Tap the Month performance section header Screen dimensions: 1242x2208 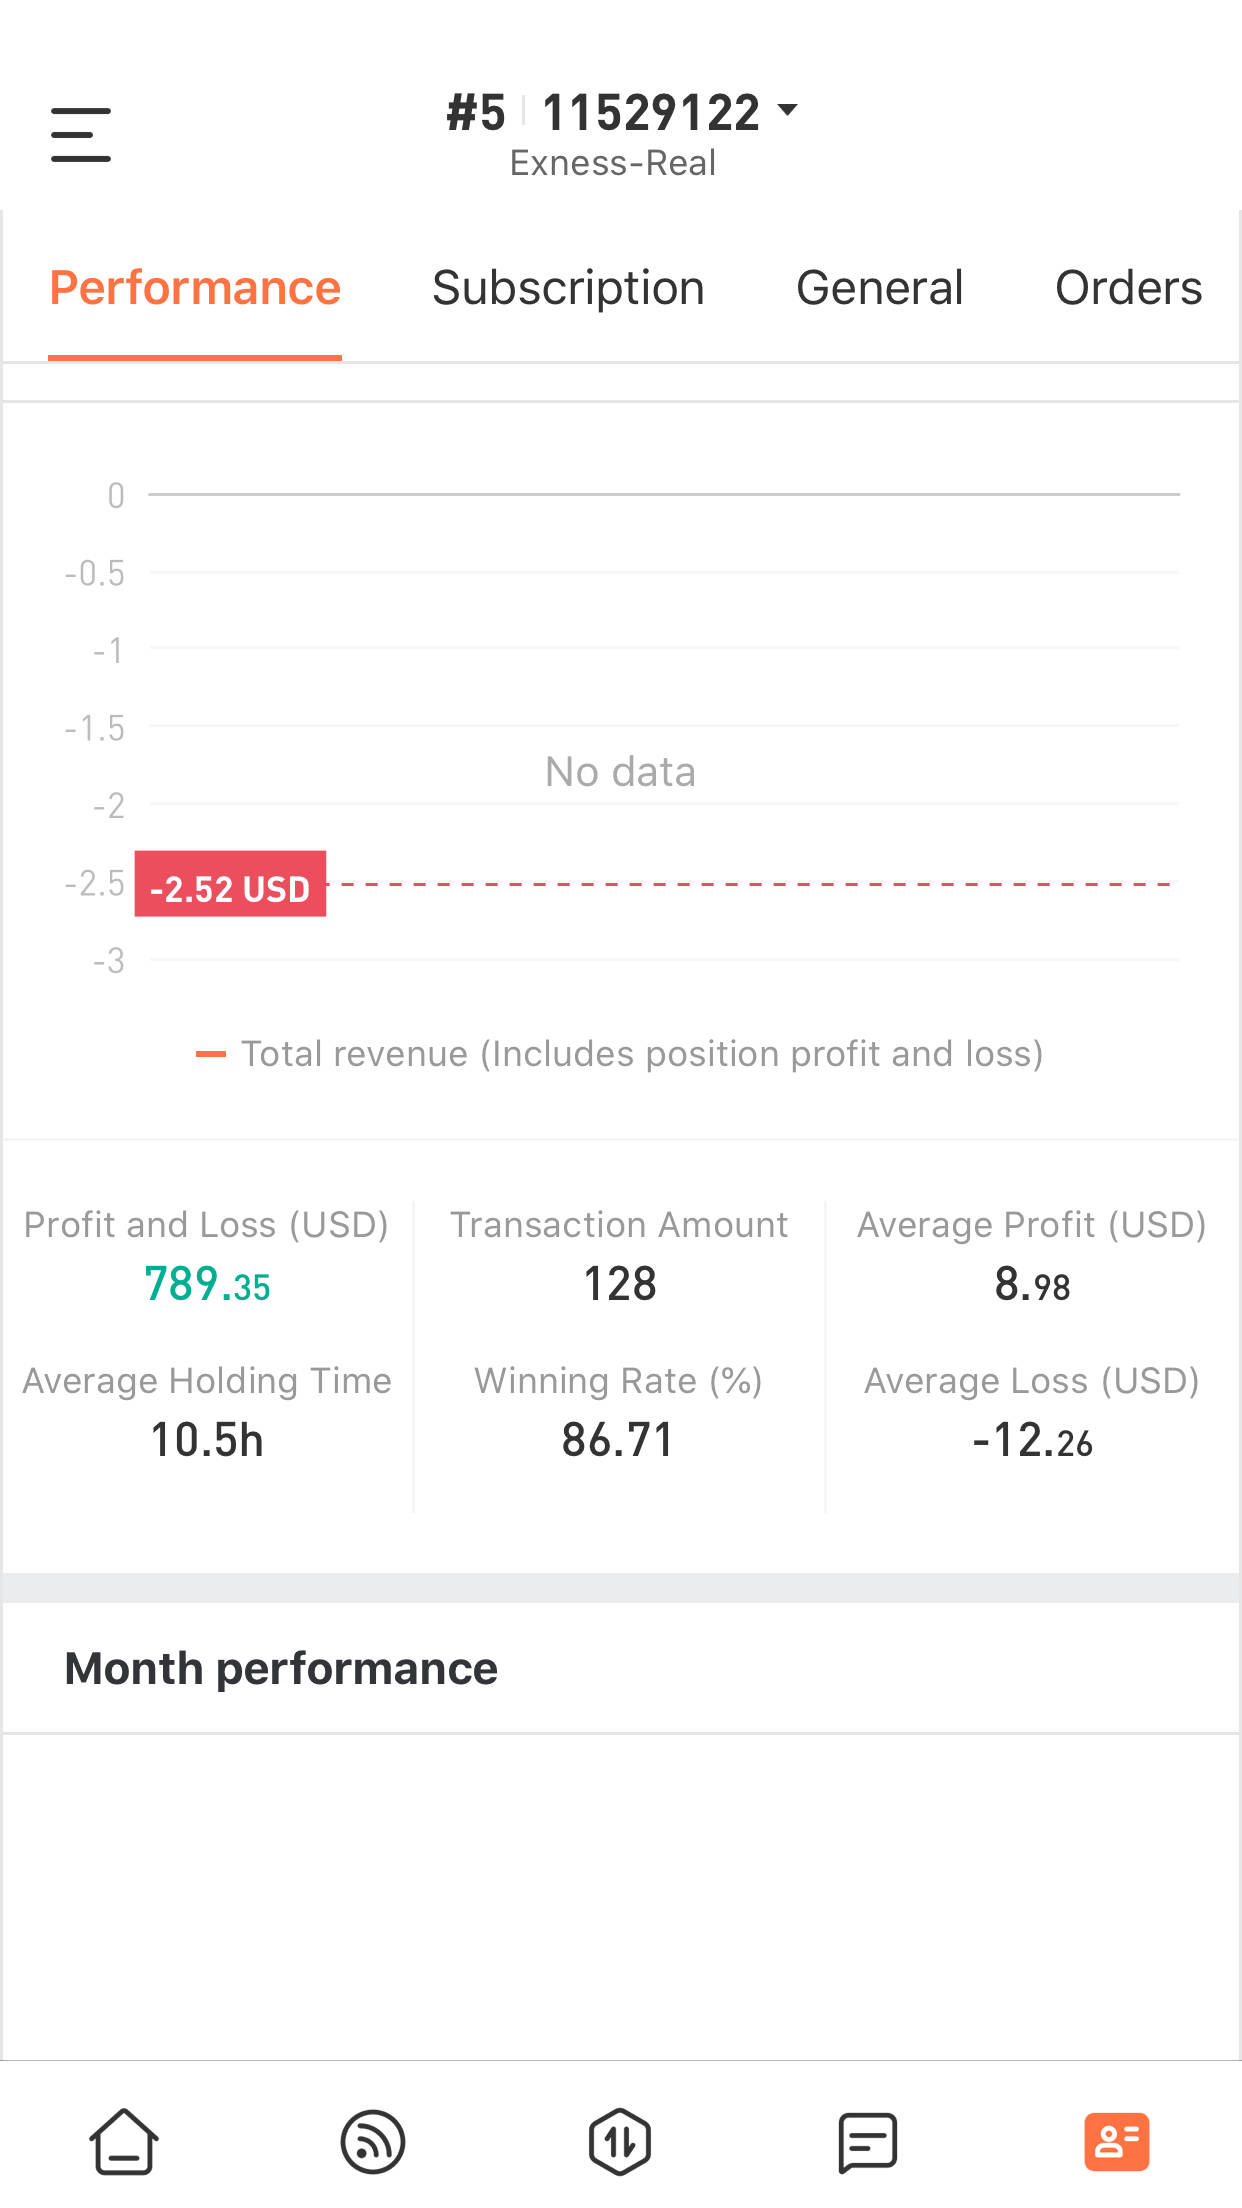[281, 1668]
